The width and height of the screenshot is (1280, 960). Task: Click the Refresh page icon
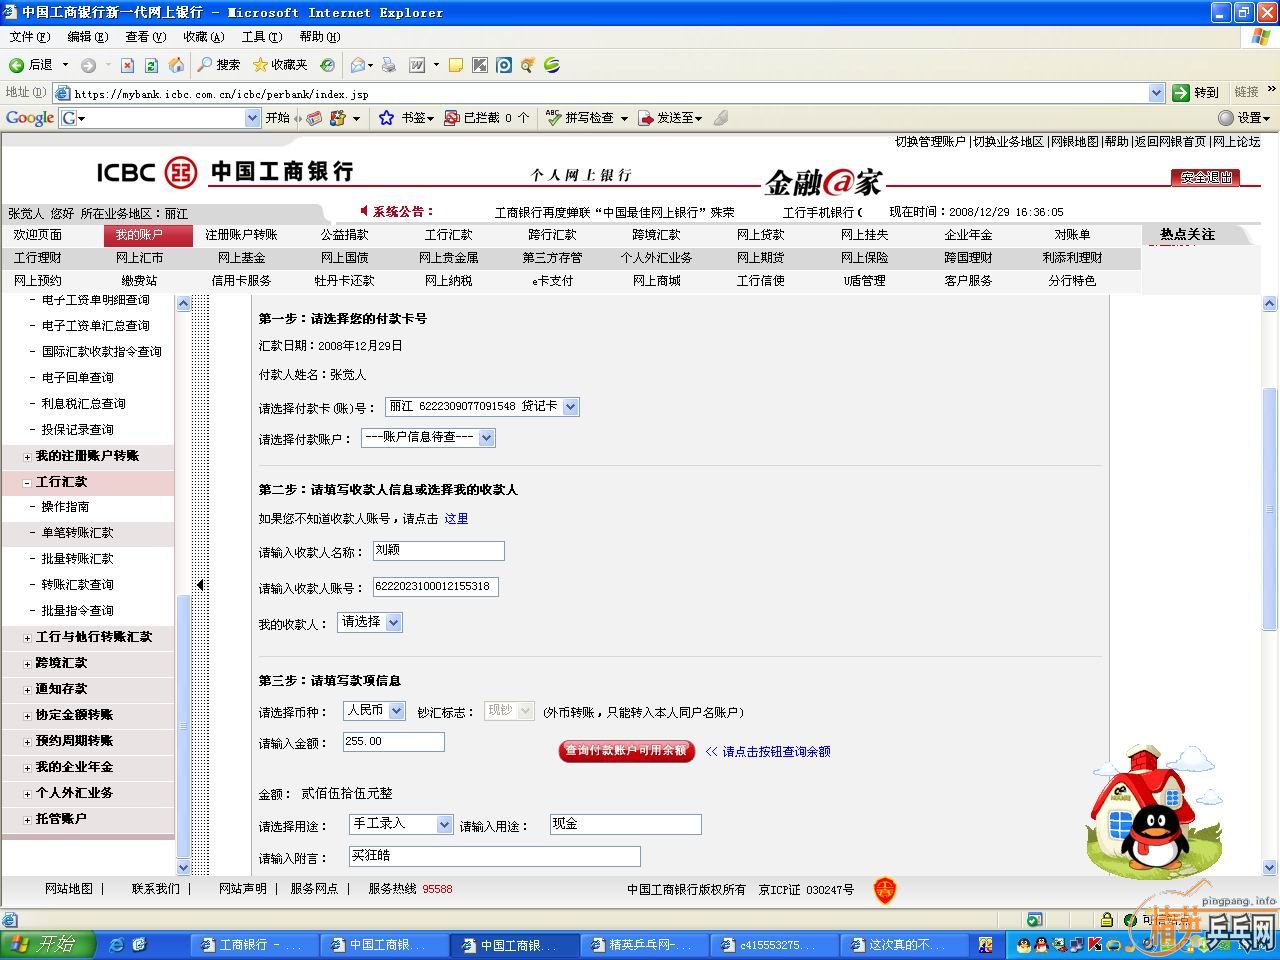[151, 65]
